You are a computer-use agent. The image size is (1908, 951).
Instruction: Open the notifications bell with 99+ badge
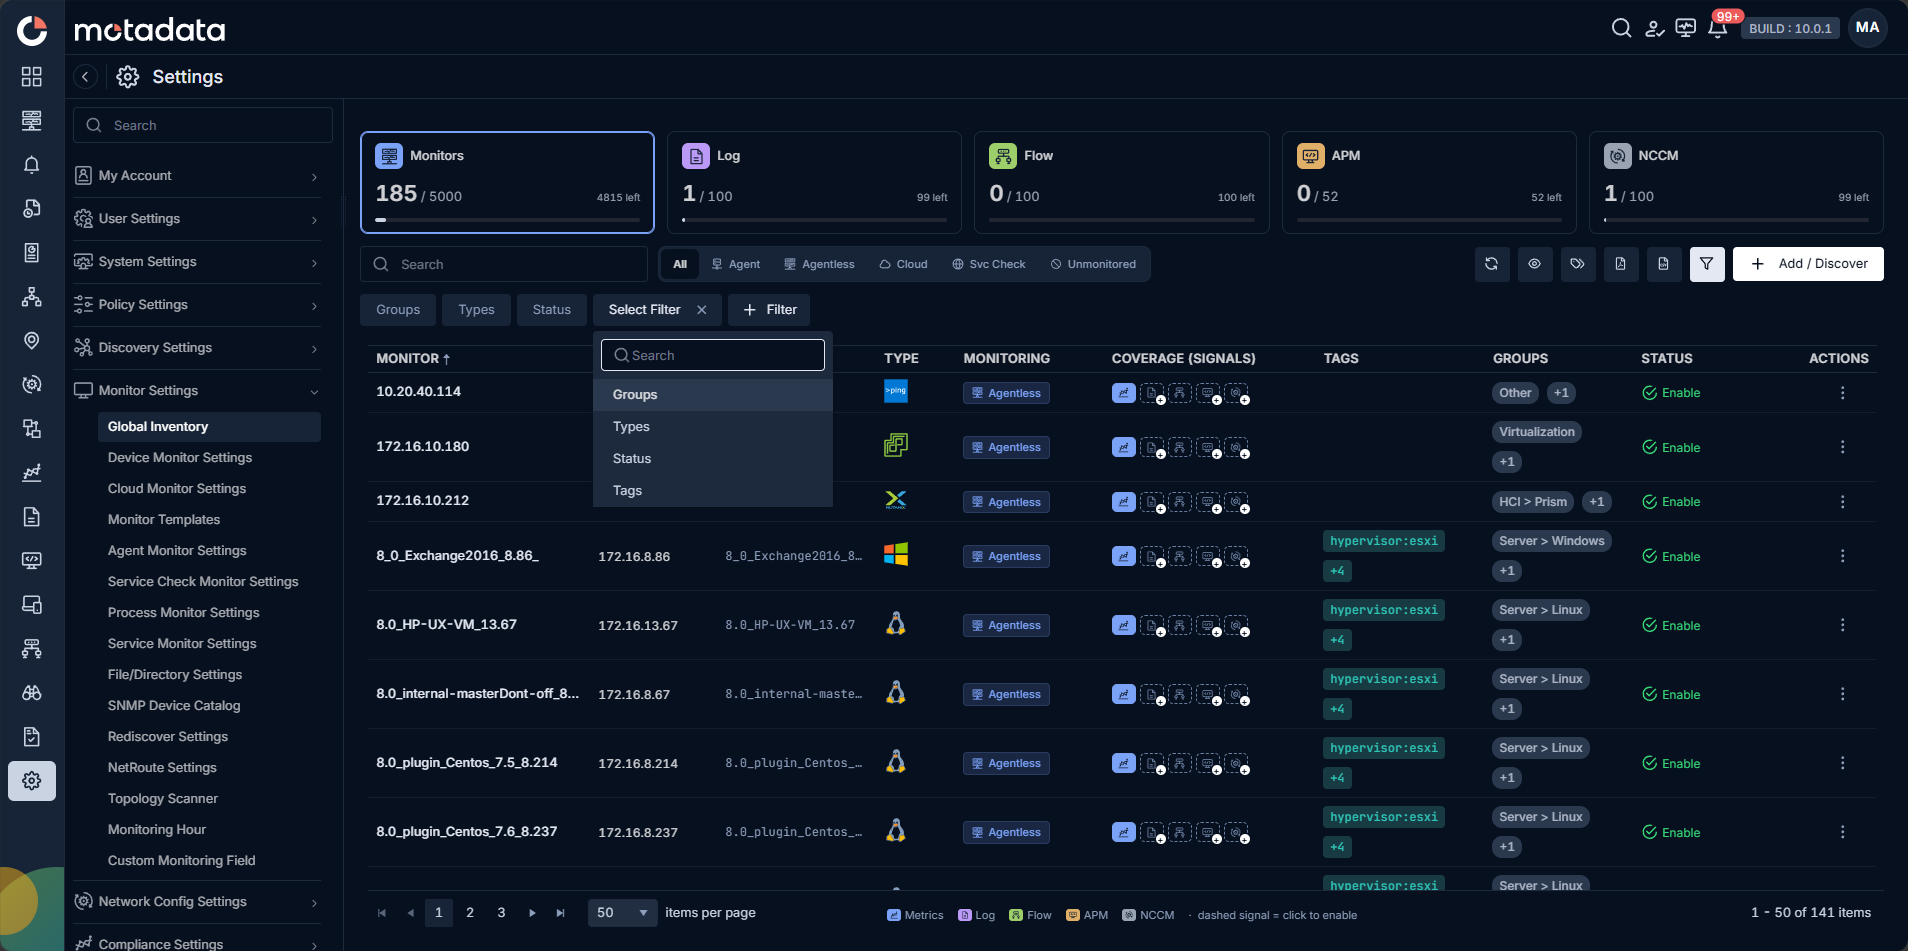tap(1718, 28)
